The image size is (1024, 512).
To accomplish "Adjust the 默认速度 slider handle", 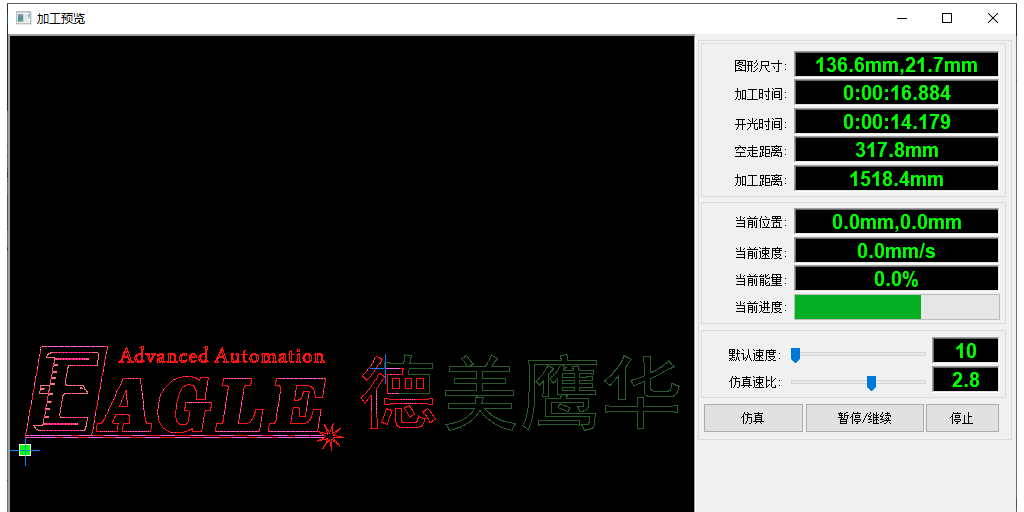I will [795, 355].
